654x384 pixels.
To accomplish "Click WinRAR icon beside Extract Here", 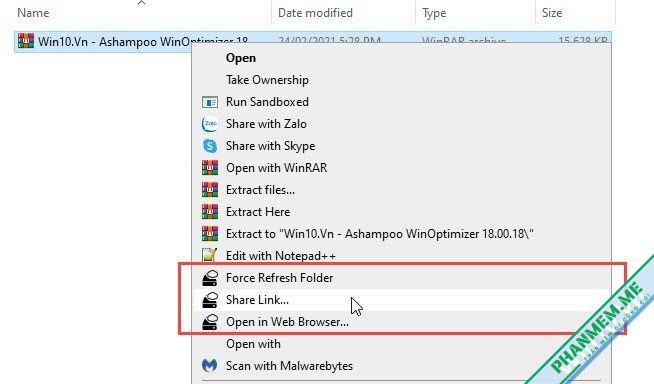I will pyautogui.click(x=210, y=212).
